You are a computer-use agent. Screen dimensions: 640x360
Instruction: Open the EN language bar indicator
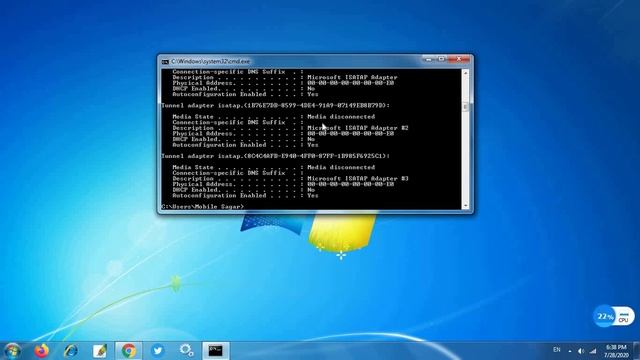pos(556,350)
